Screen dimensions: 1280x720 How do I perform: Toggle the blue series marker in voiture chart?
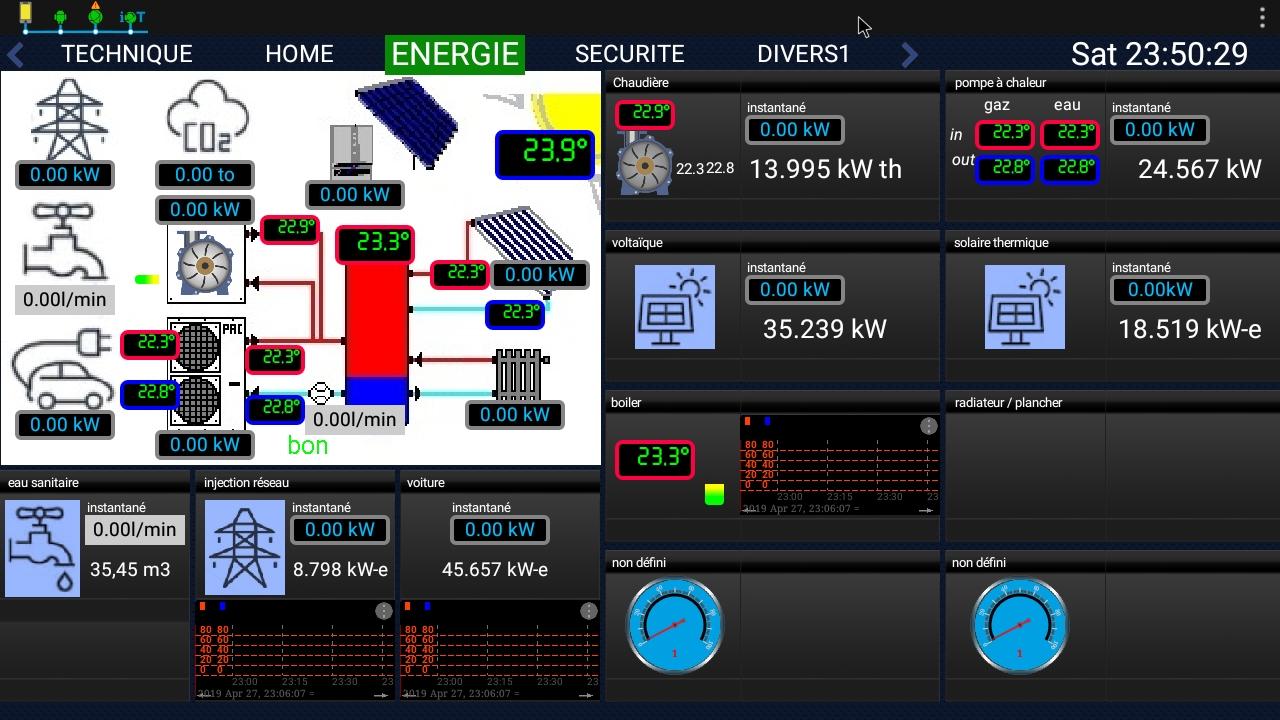click(x=427, y=607)
